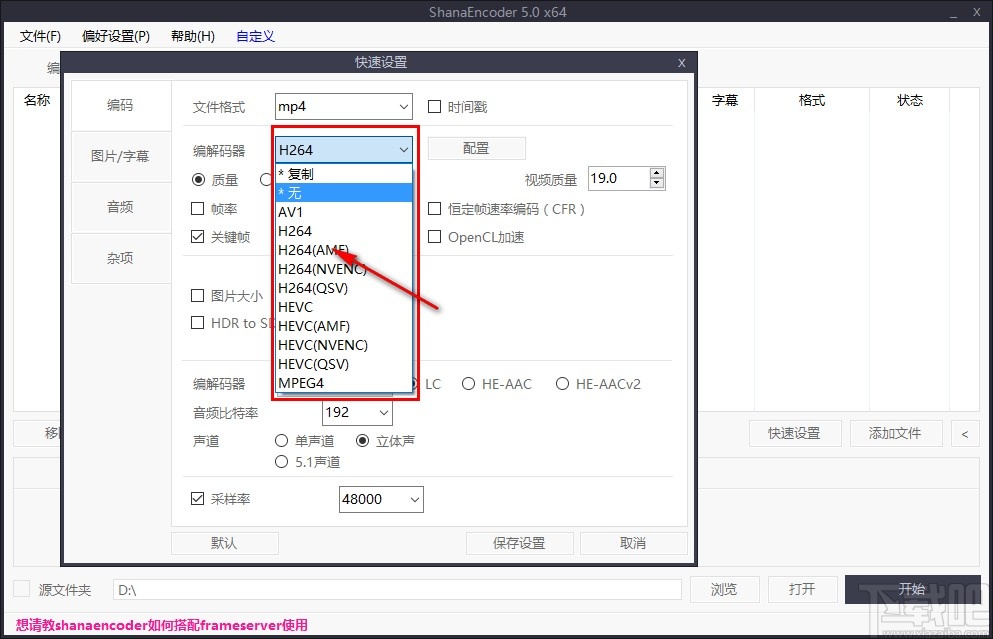This screenshot has width=993, height=639.
Task: Click the 保存设置 button
Action: (x=519, y=543)
